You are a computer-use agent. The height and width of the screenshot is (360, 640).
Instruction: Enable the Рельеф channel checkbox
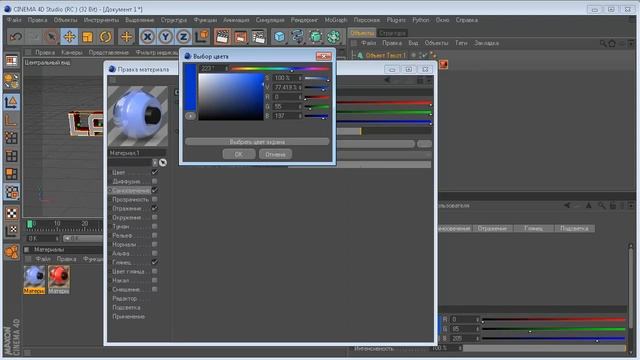tap(155, 235)
